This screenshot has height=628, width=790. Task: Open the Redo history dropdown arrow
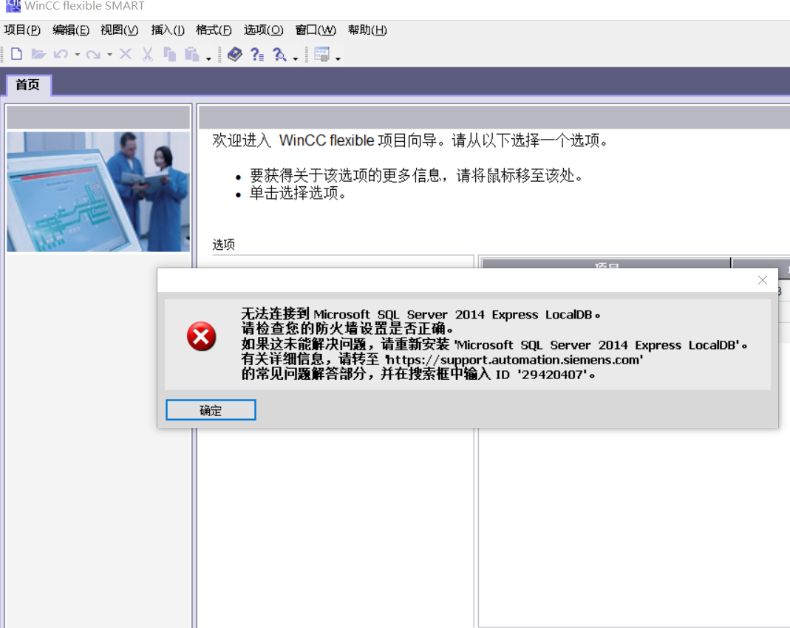[x=109, y=54]
